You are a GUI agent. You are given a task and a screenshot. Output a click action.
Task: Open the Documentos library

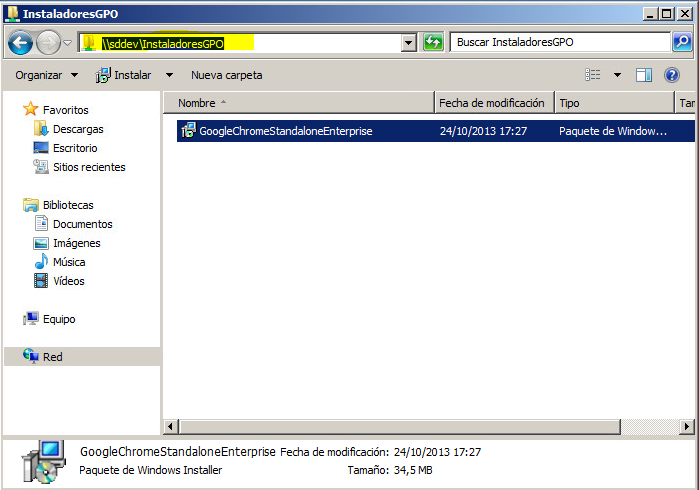pos(82,224)
